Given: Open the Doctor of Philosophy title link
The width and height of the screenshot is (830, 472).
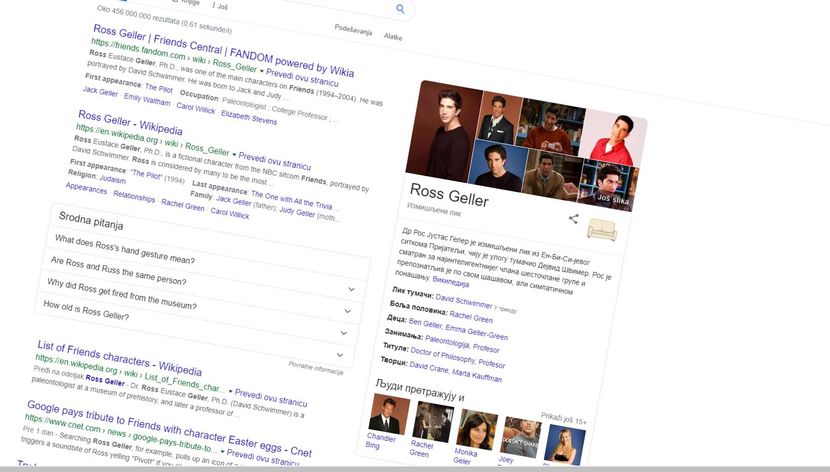Looking at the screenshot, I should [x=443, y=356].
